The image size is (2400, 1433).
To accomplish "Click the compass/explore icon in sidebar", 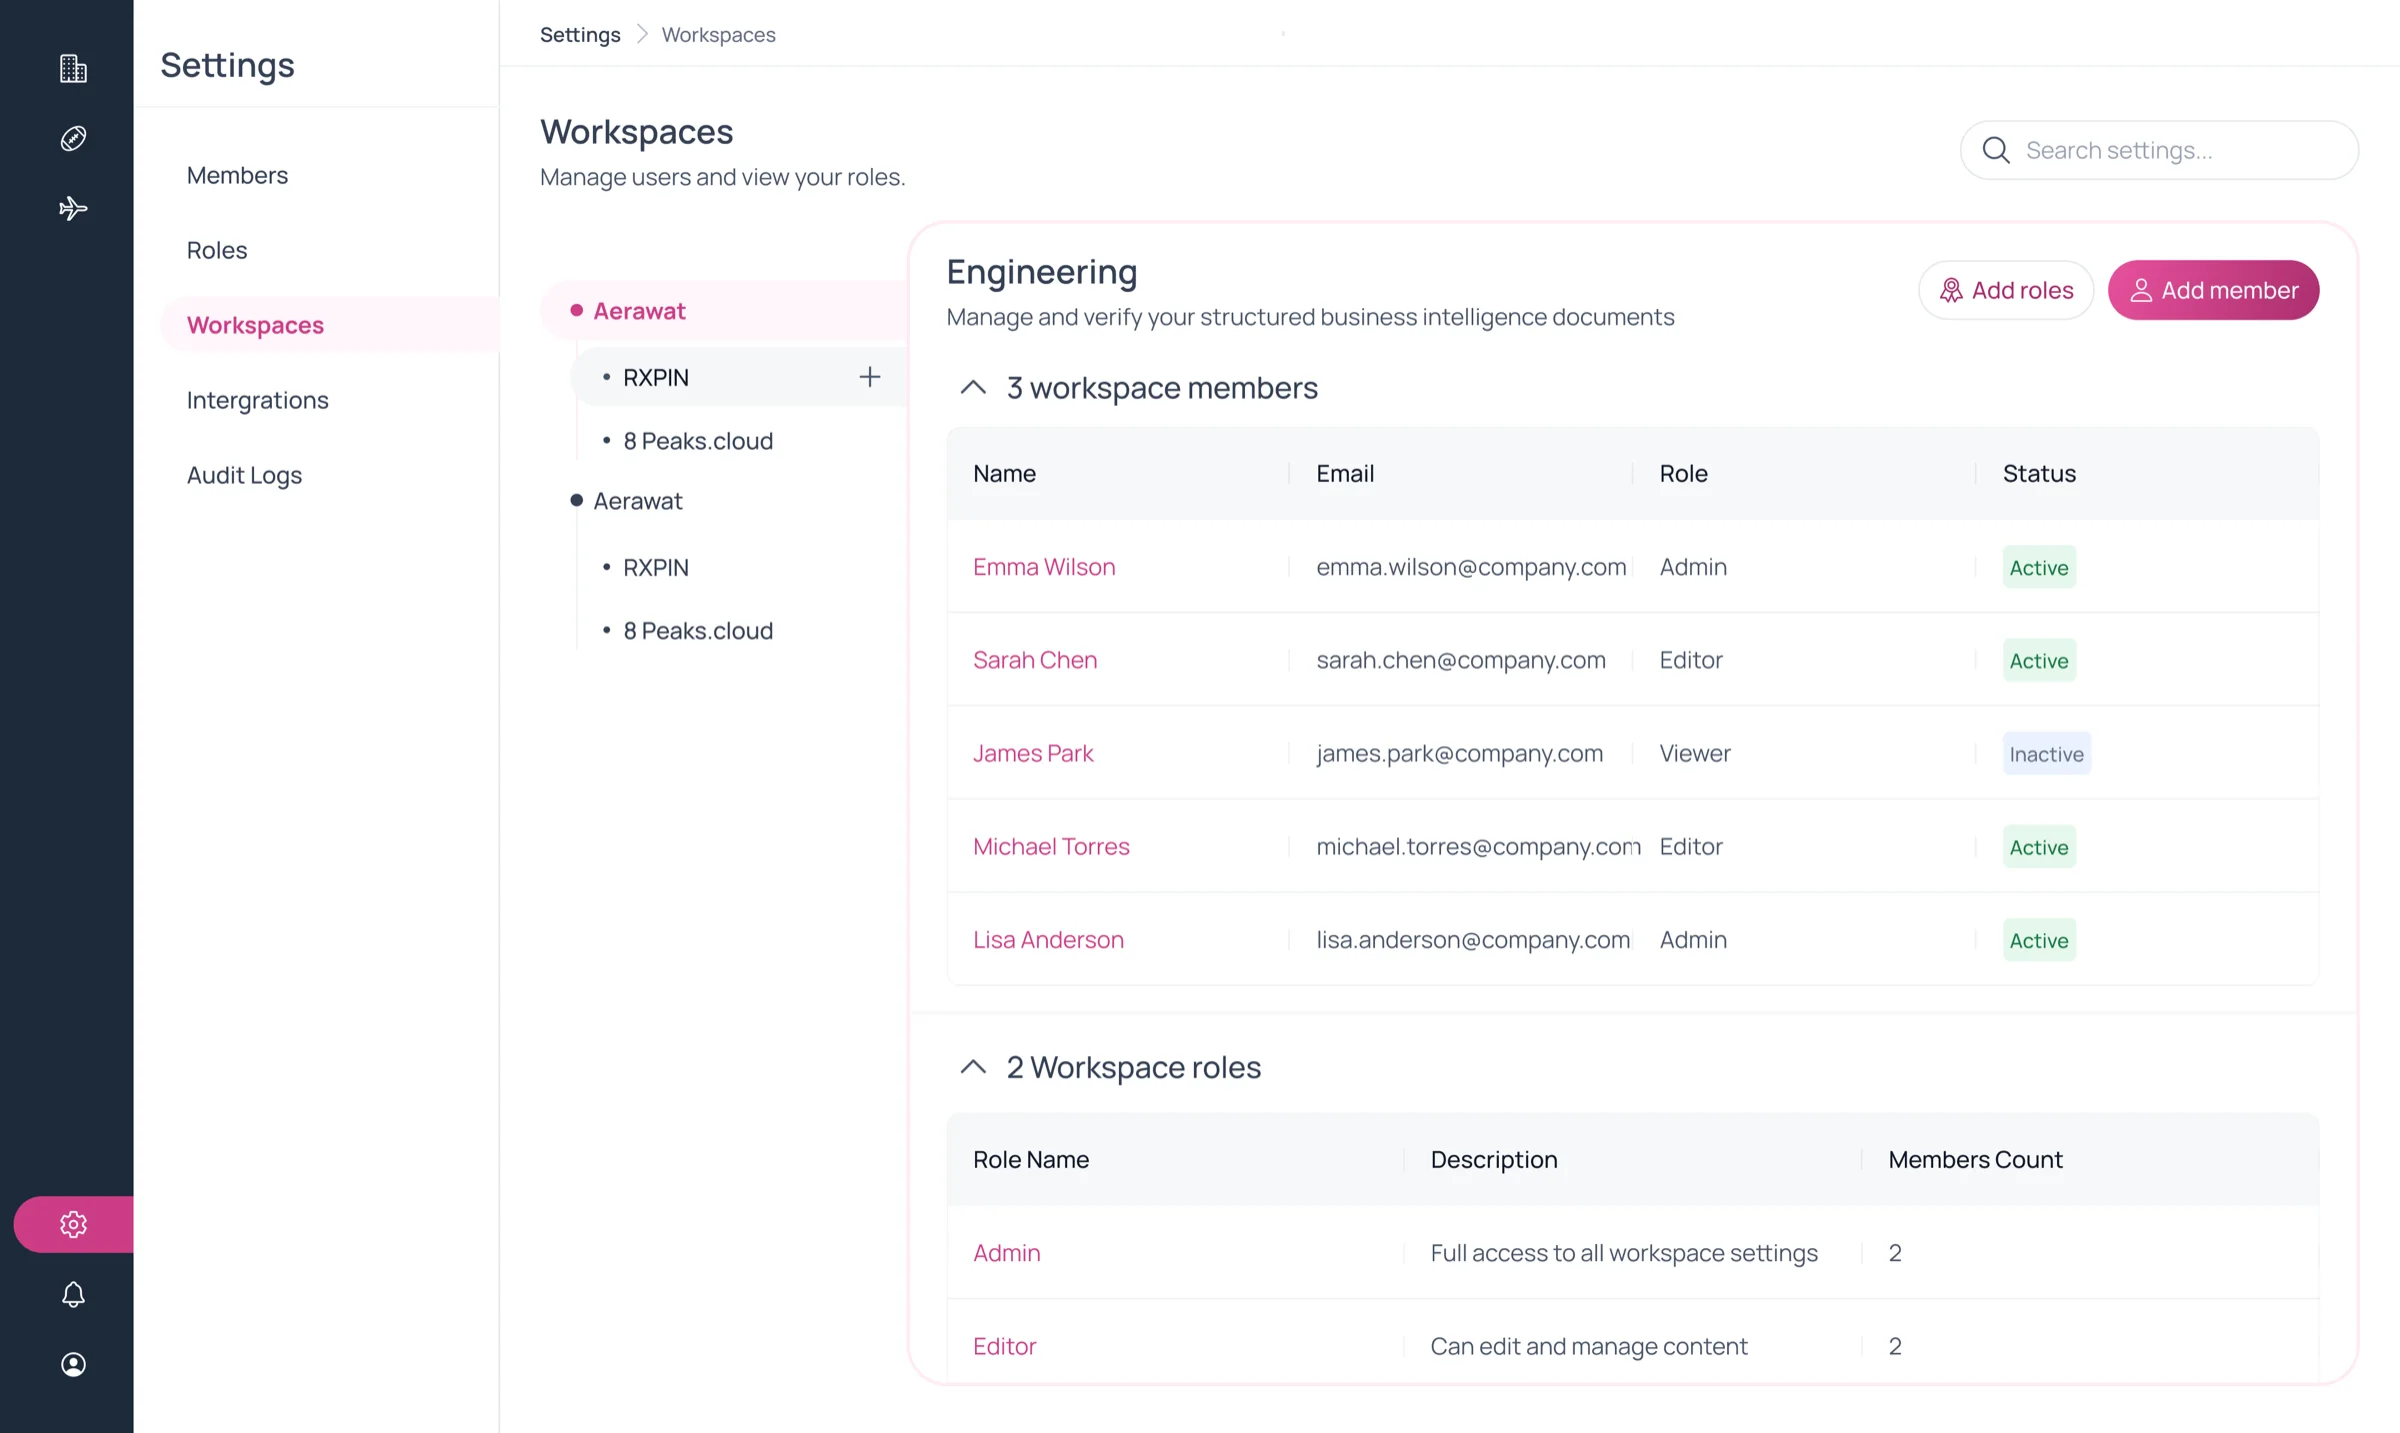I will (x=73, y=138).
